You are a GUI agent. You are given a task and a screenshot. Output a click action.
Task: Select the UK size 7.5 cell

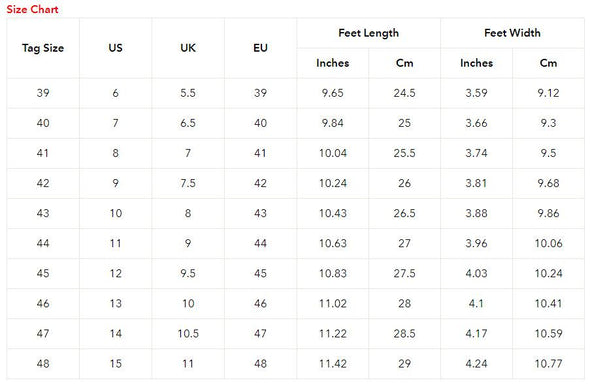[188, 183]
